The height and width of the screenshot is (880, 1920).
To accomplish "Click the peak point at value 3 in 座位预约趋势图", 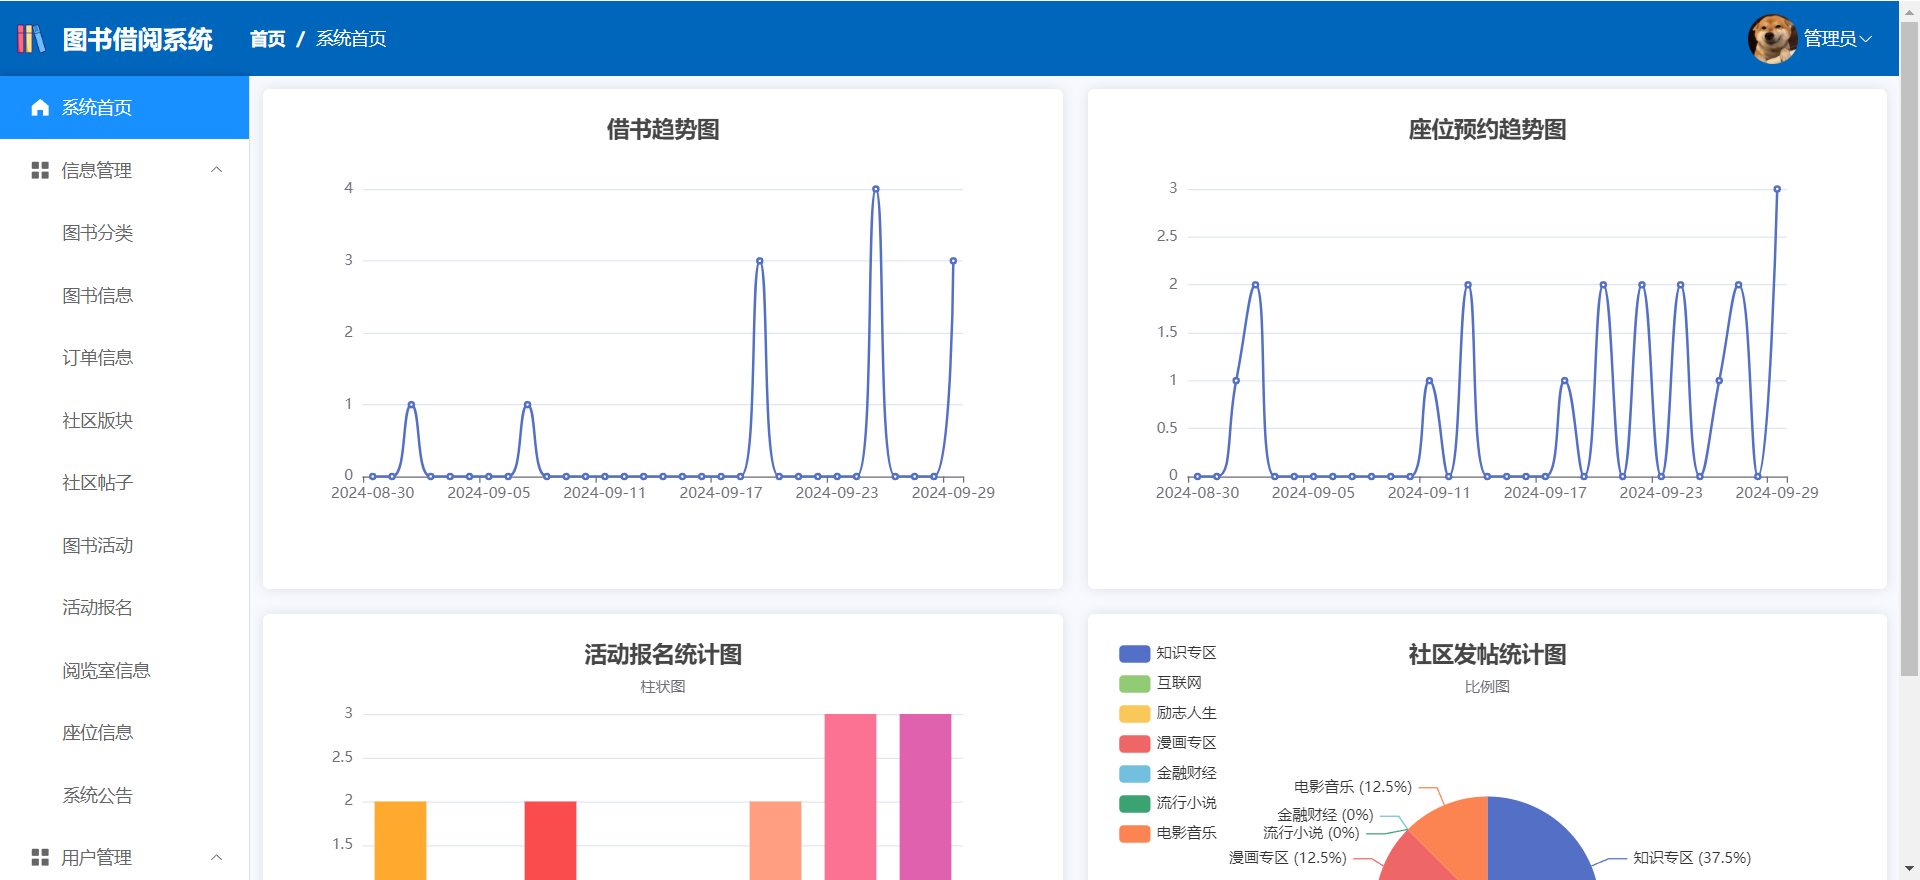I will (x=1777, y=189).
